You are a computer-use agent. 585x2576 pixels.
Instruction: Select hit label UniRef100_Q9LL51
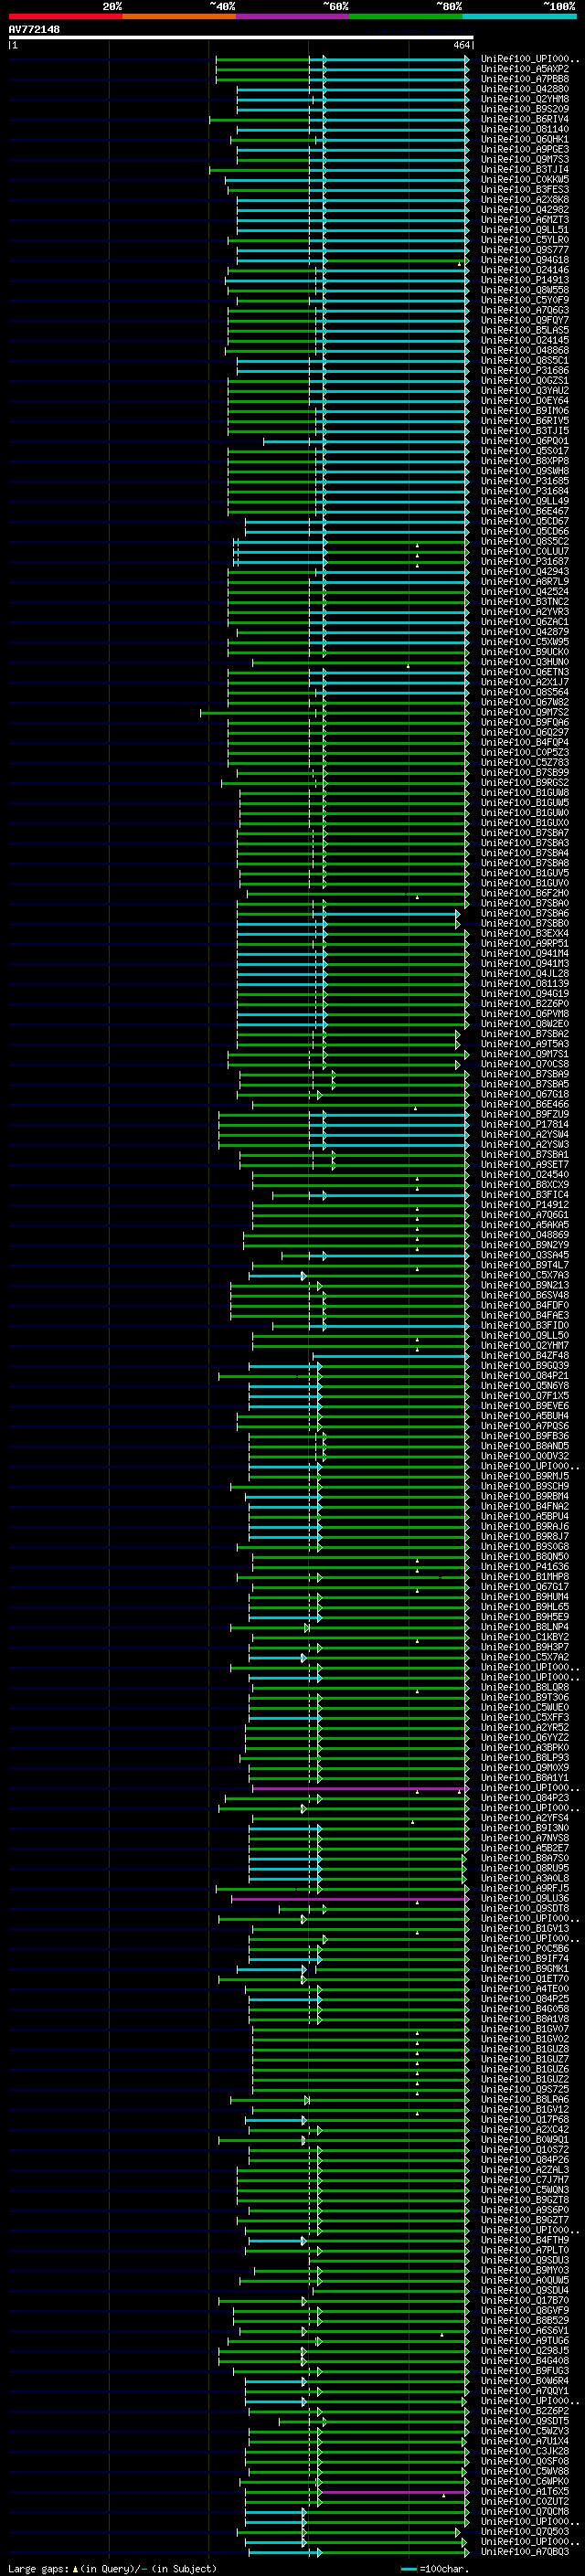point(525,230)
